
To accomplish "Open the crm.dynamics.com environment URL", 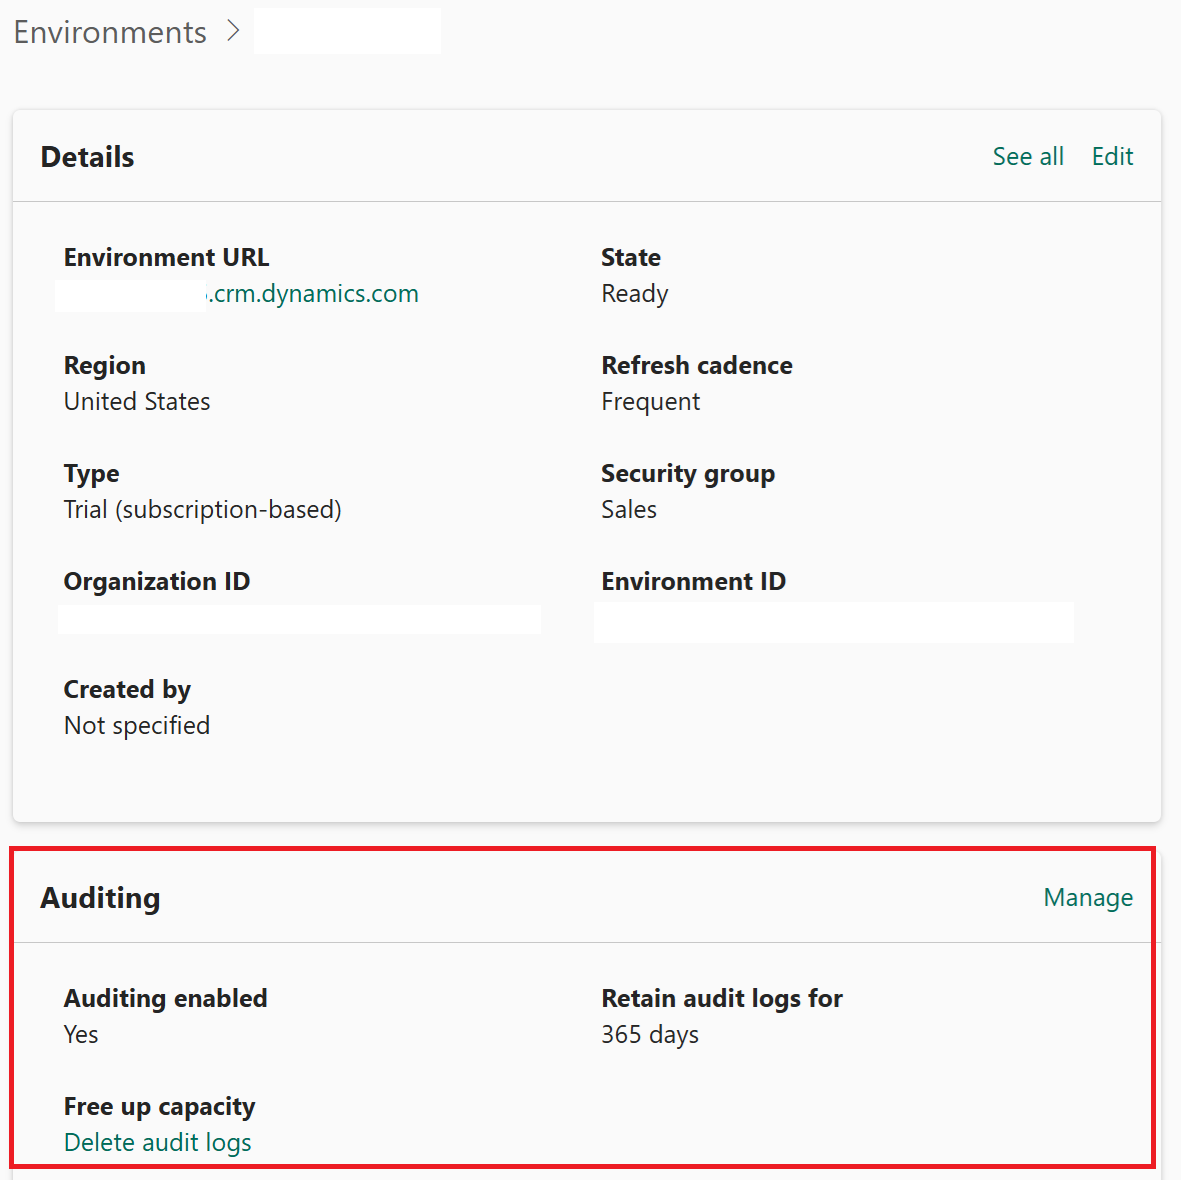I will (x=312, y=294).
